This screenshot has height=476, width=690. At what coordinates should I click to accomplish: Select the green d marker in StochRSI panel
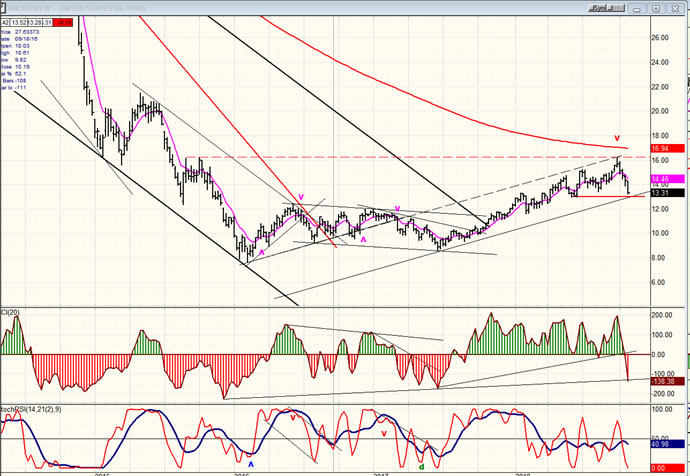point(421,466)
